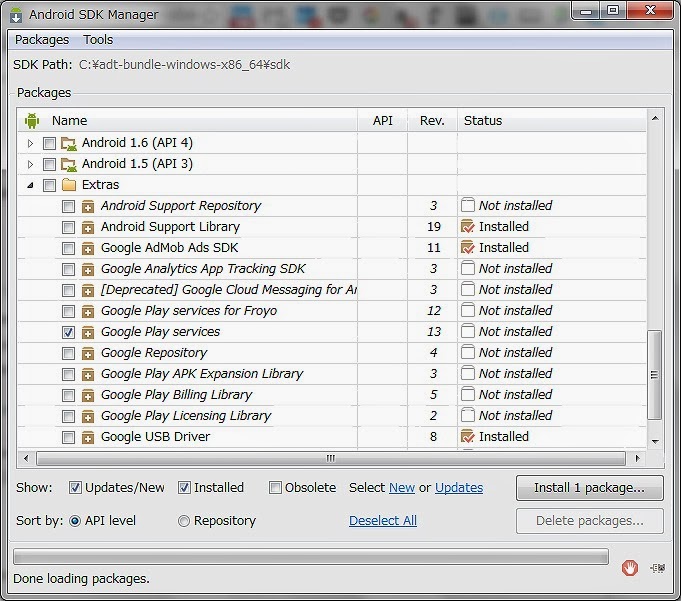Viewport: 681px width, 601px height.
Task: Click the scroll left arrow of package list
Action: pyautogui.click(x=26, y=458)
